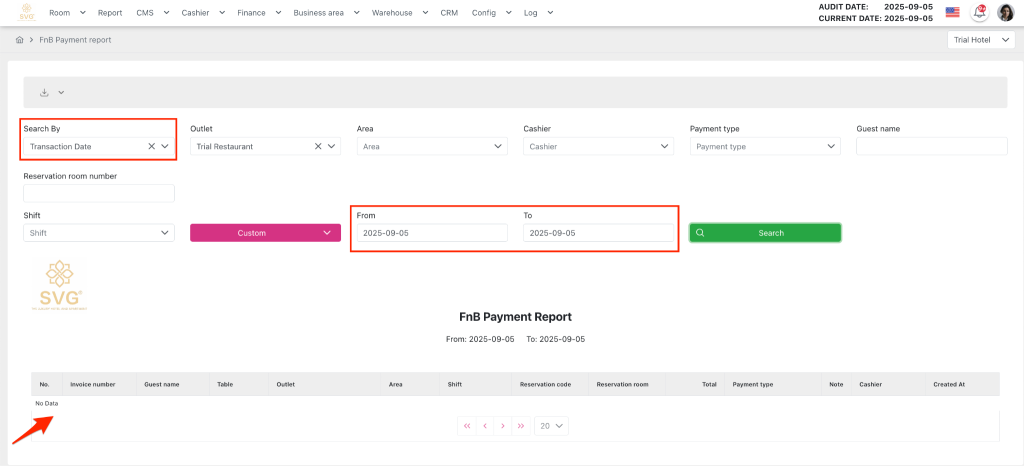Click the download export icon

pos(44,92)
